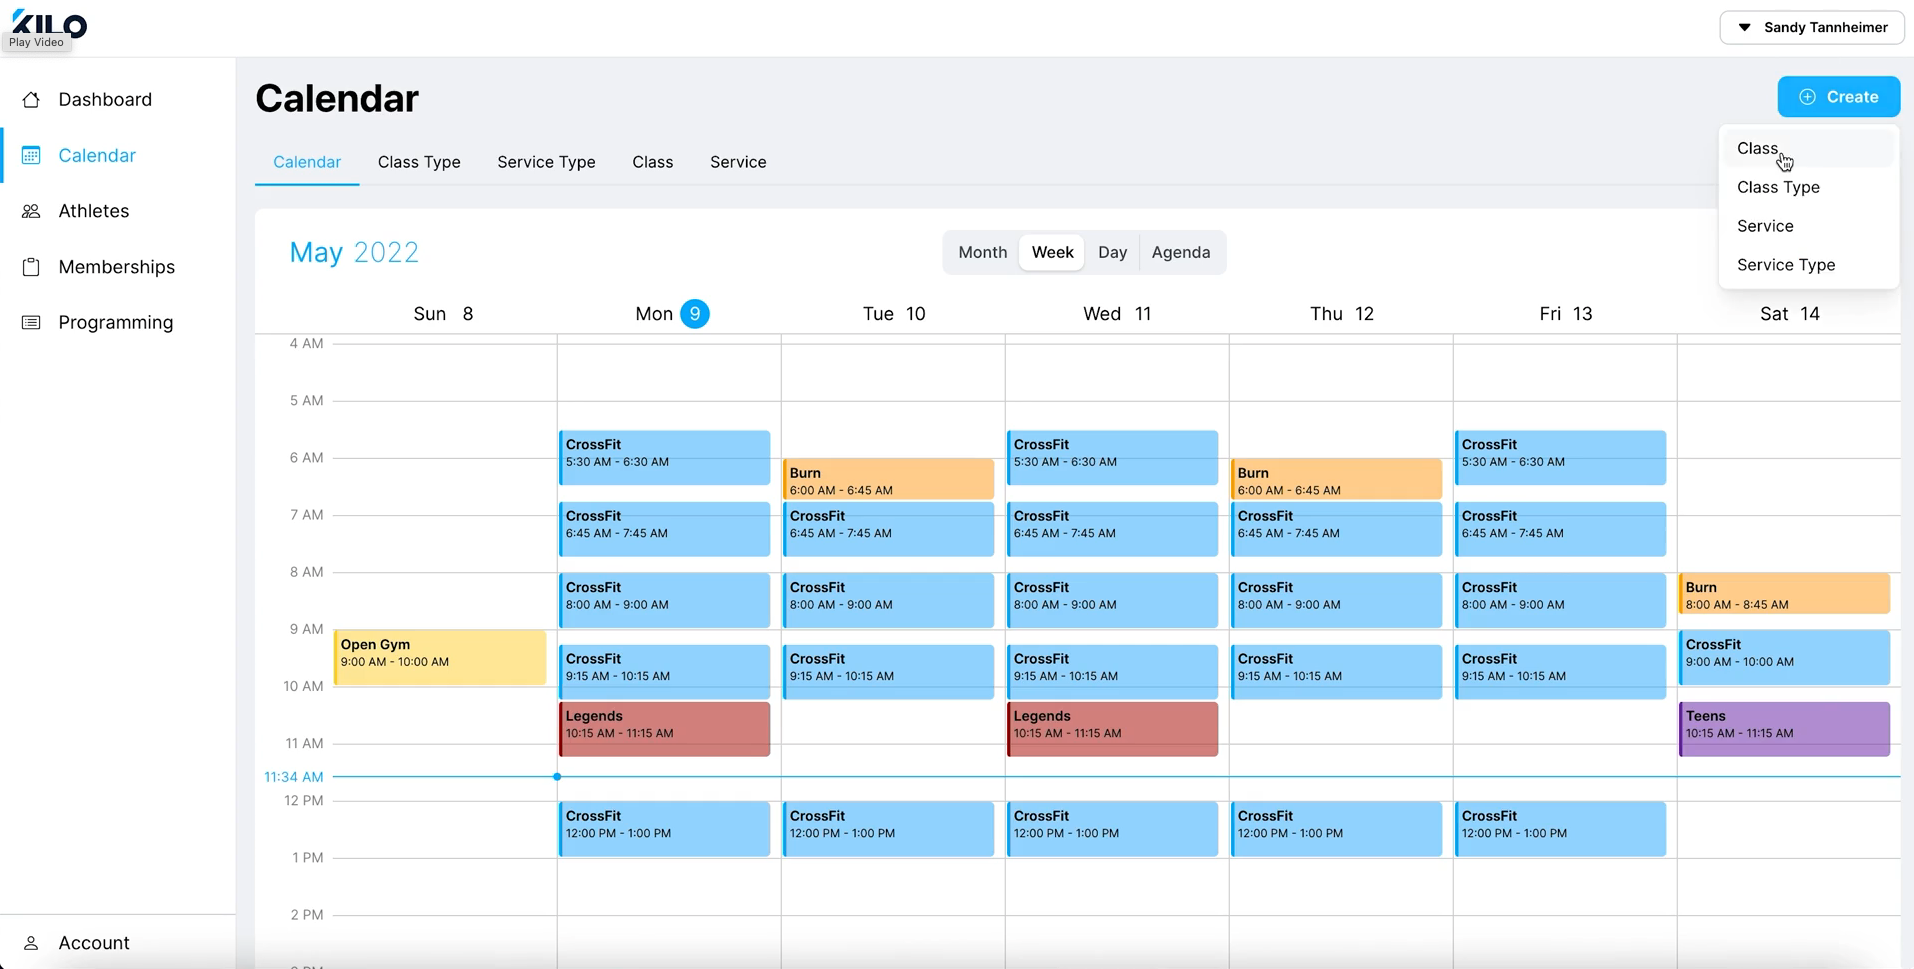Open the Legends class at 10:15 on Monday
1914x969 pixels.
click(664, 728)
